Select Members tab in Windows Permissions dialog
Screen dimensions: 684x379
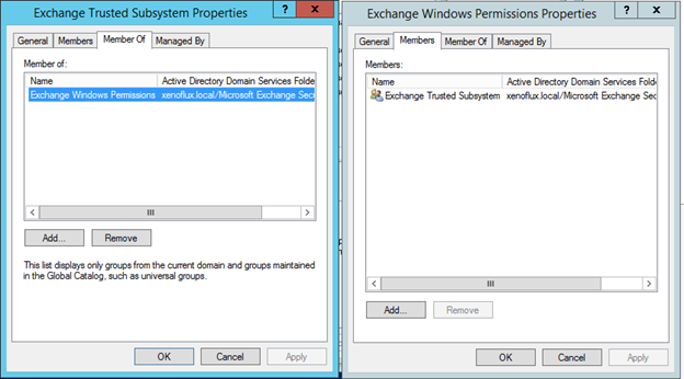point(417,40)
